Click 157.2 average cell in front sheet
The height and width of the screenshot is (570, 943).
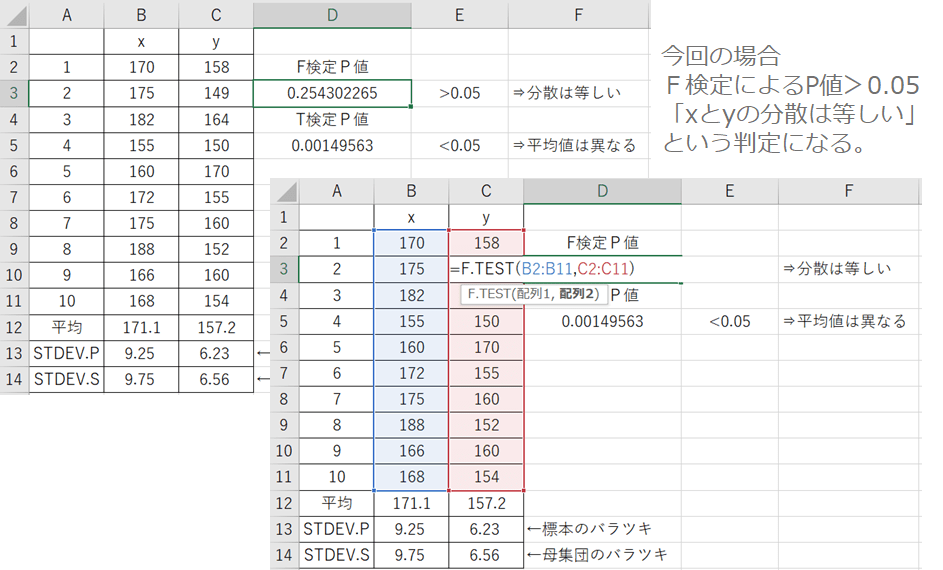tap(486, 503)
